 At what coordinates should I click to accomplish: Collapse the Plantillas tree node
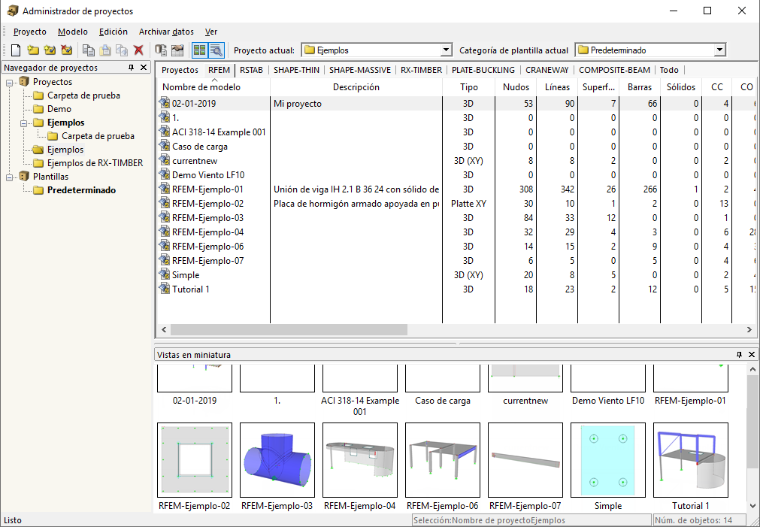click(x=9, y=177)
